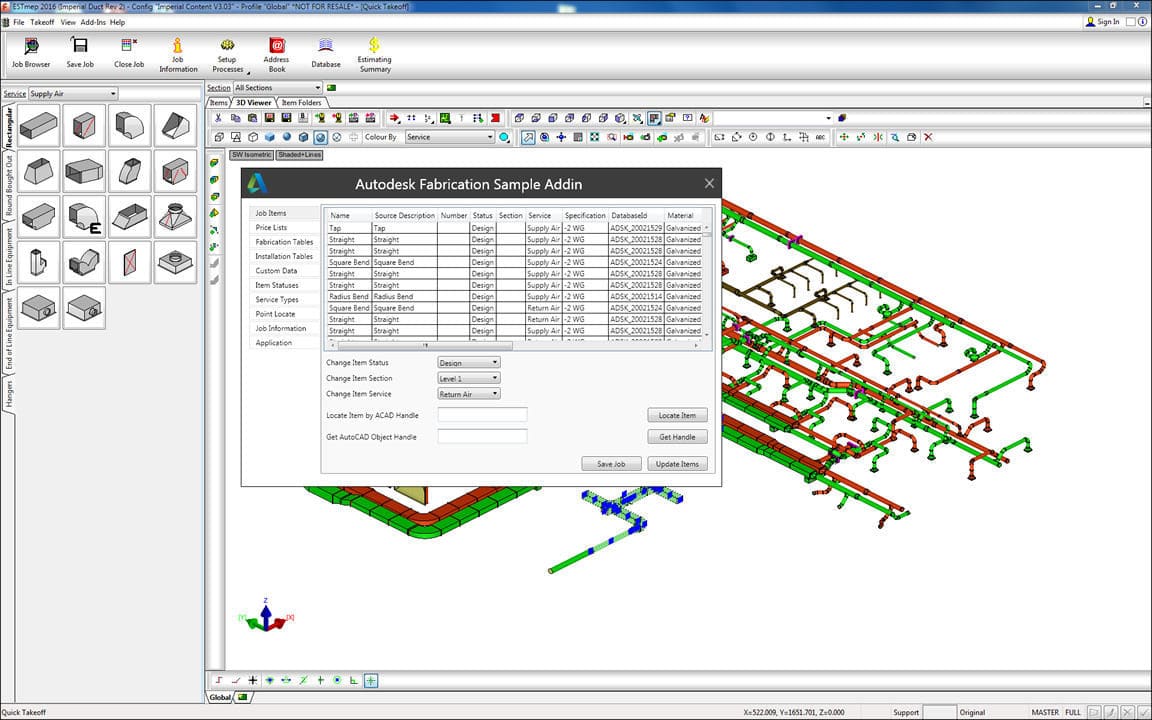Open the Change Item Status dropdown
The width and height of the screenshot is (1152, 720).
(467, 362)
